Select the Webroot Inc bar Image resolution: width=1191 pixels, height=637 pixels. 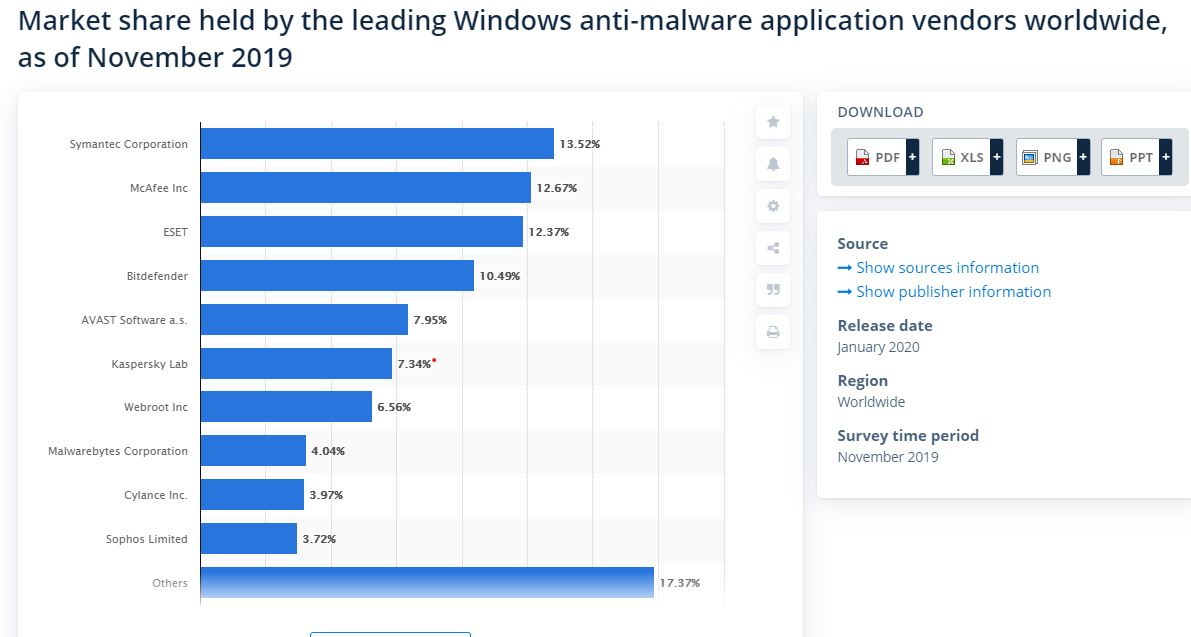[x=286, y=407]
